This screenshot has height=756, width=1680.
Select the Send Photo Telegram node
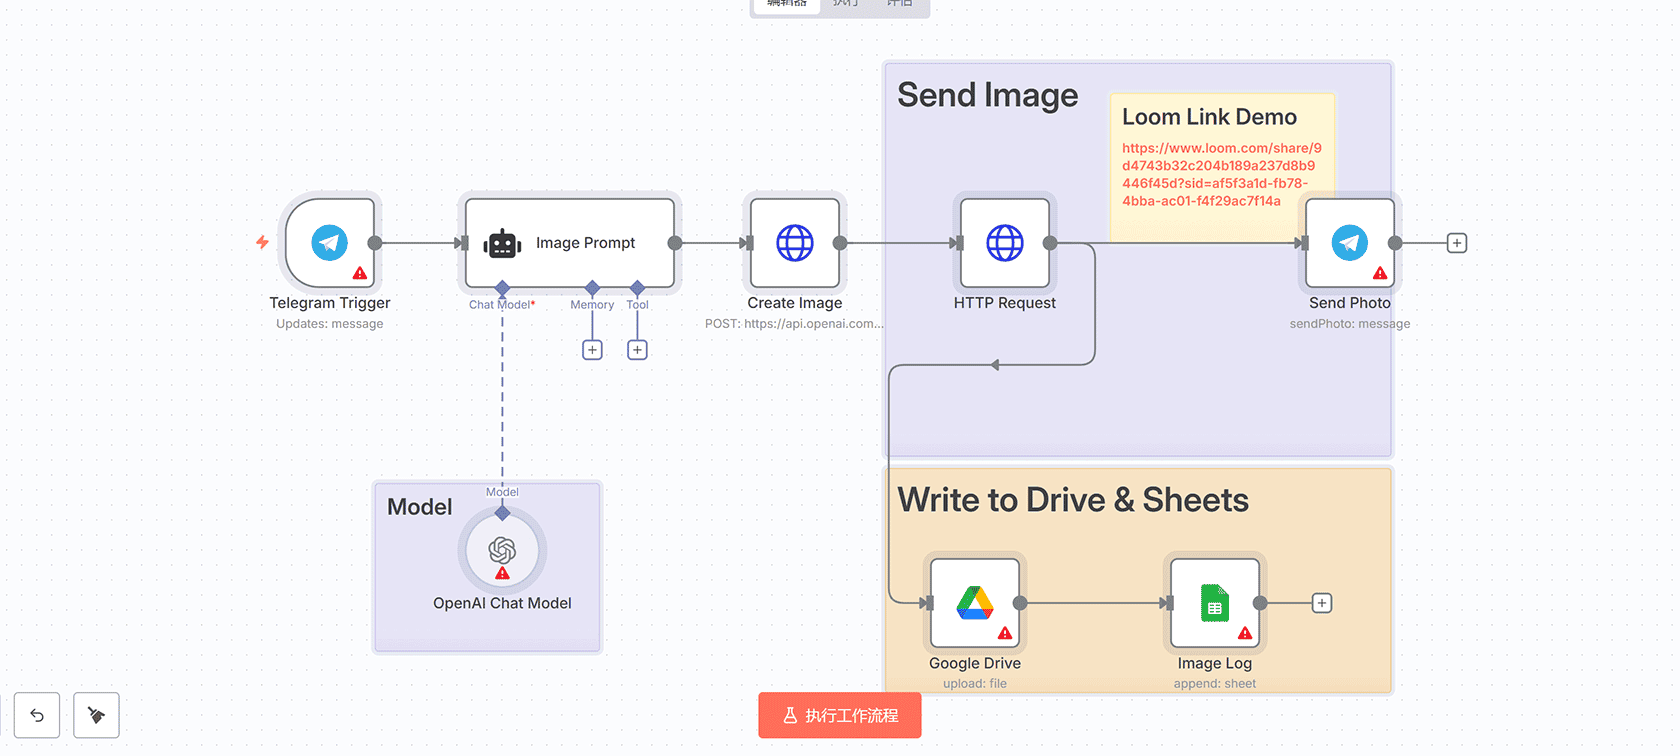click(1349, 243)
